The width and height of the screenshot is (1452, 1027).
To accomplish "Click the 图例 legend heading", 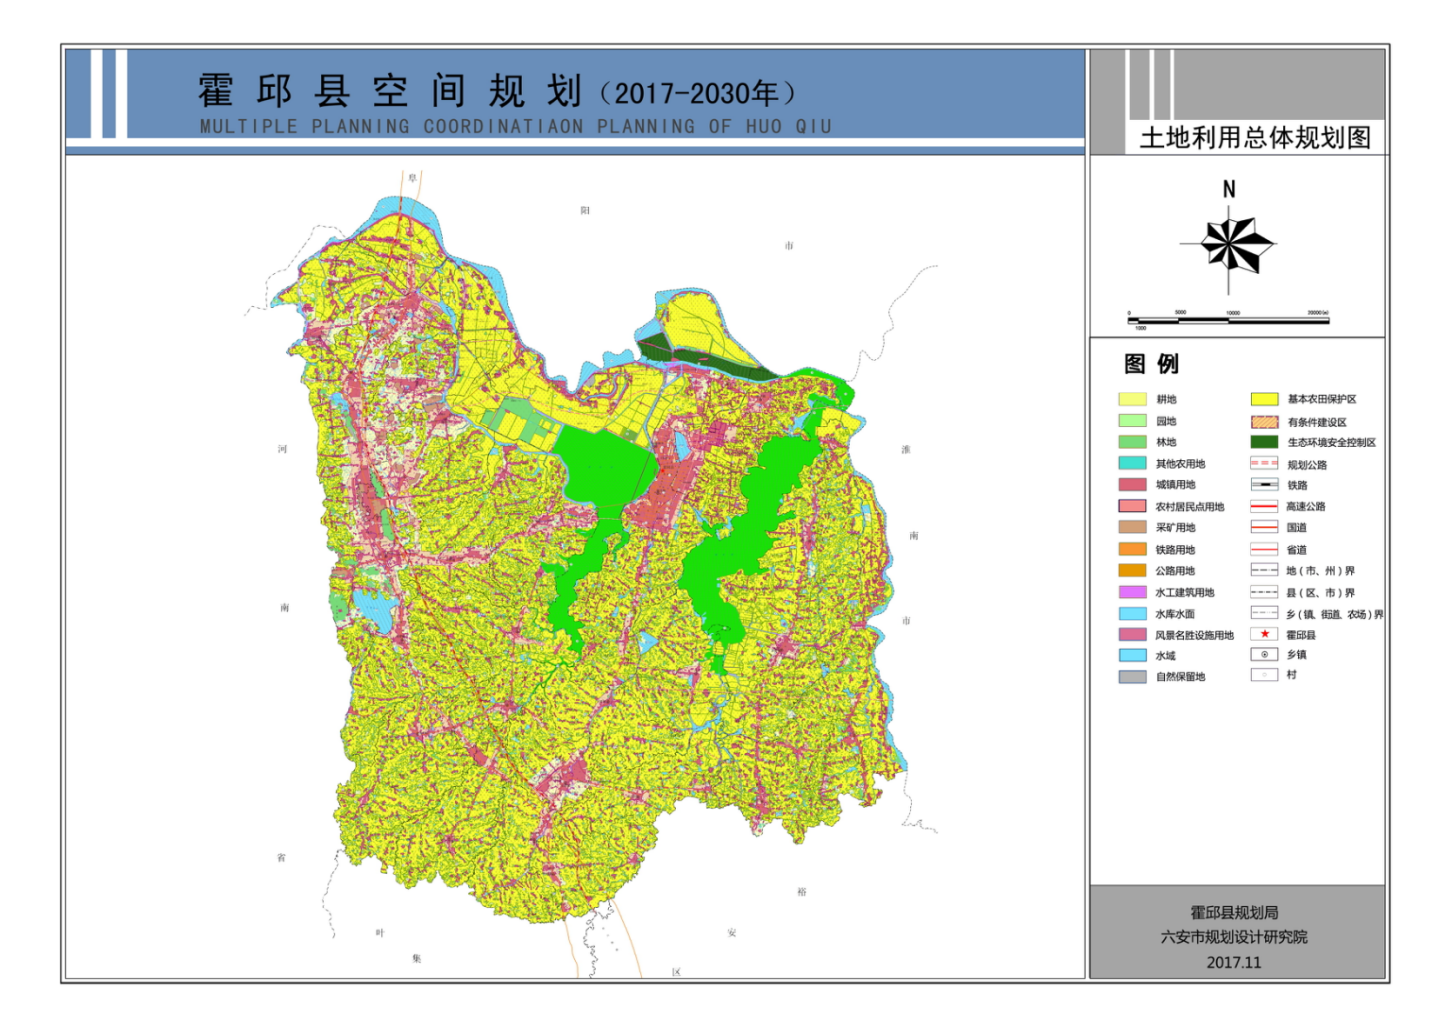I will [x=1151, y=364].
